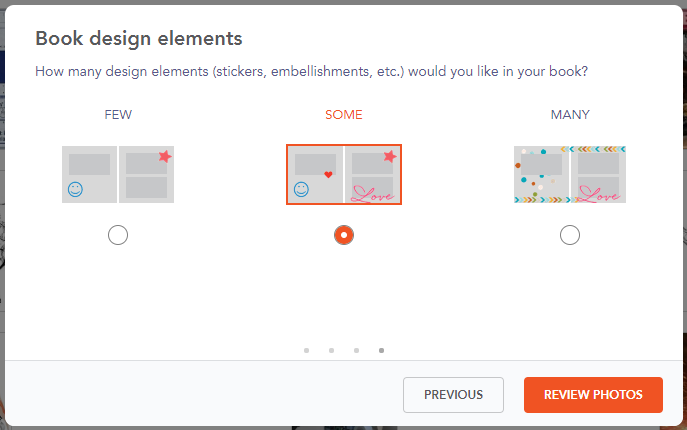The width and height of the screenshot is (687, 430).
Task: Click the Love script in SOME preview
Action: coord(374,190)
